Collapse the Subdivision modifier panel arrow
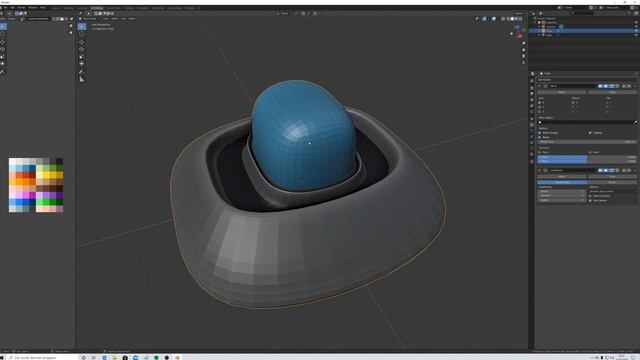This screenshot has width=640, height=360. [x=539, y=170]
